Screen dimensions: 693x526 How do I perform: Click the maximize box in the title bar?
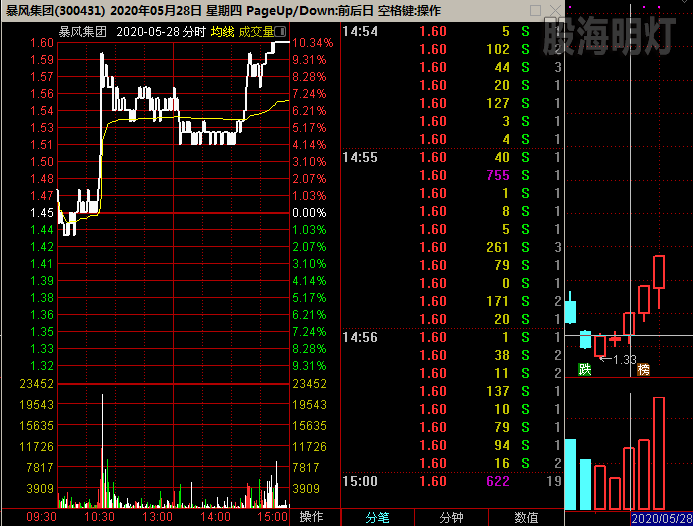click(535, 10)
